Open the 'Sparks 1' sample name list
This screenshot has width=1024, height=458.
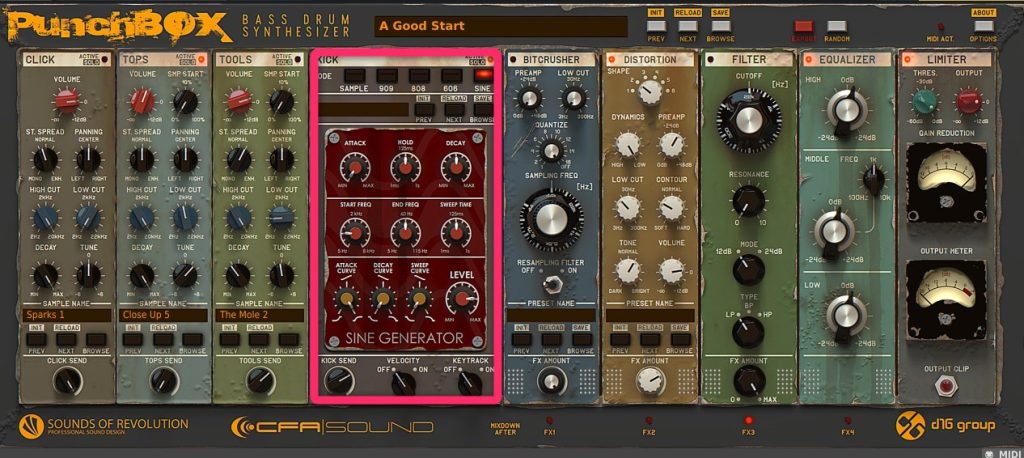click(66, 315)
